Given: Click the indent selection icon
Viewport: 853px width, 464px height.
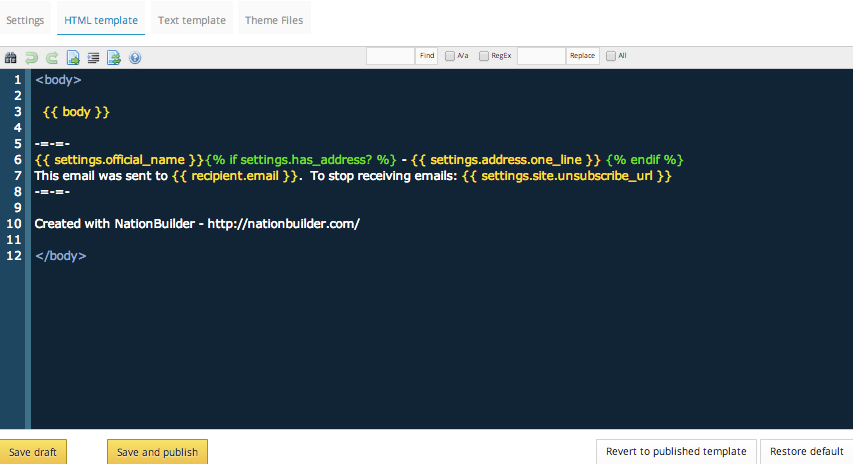Looking at the screenshot, I should coord(94,58).
